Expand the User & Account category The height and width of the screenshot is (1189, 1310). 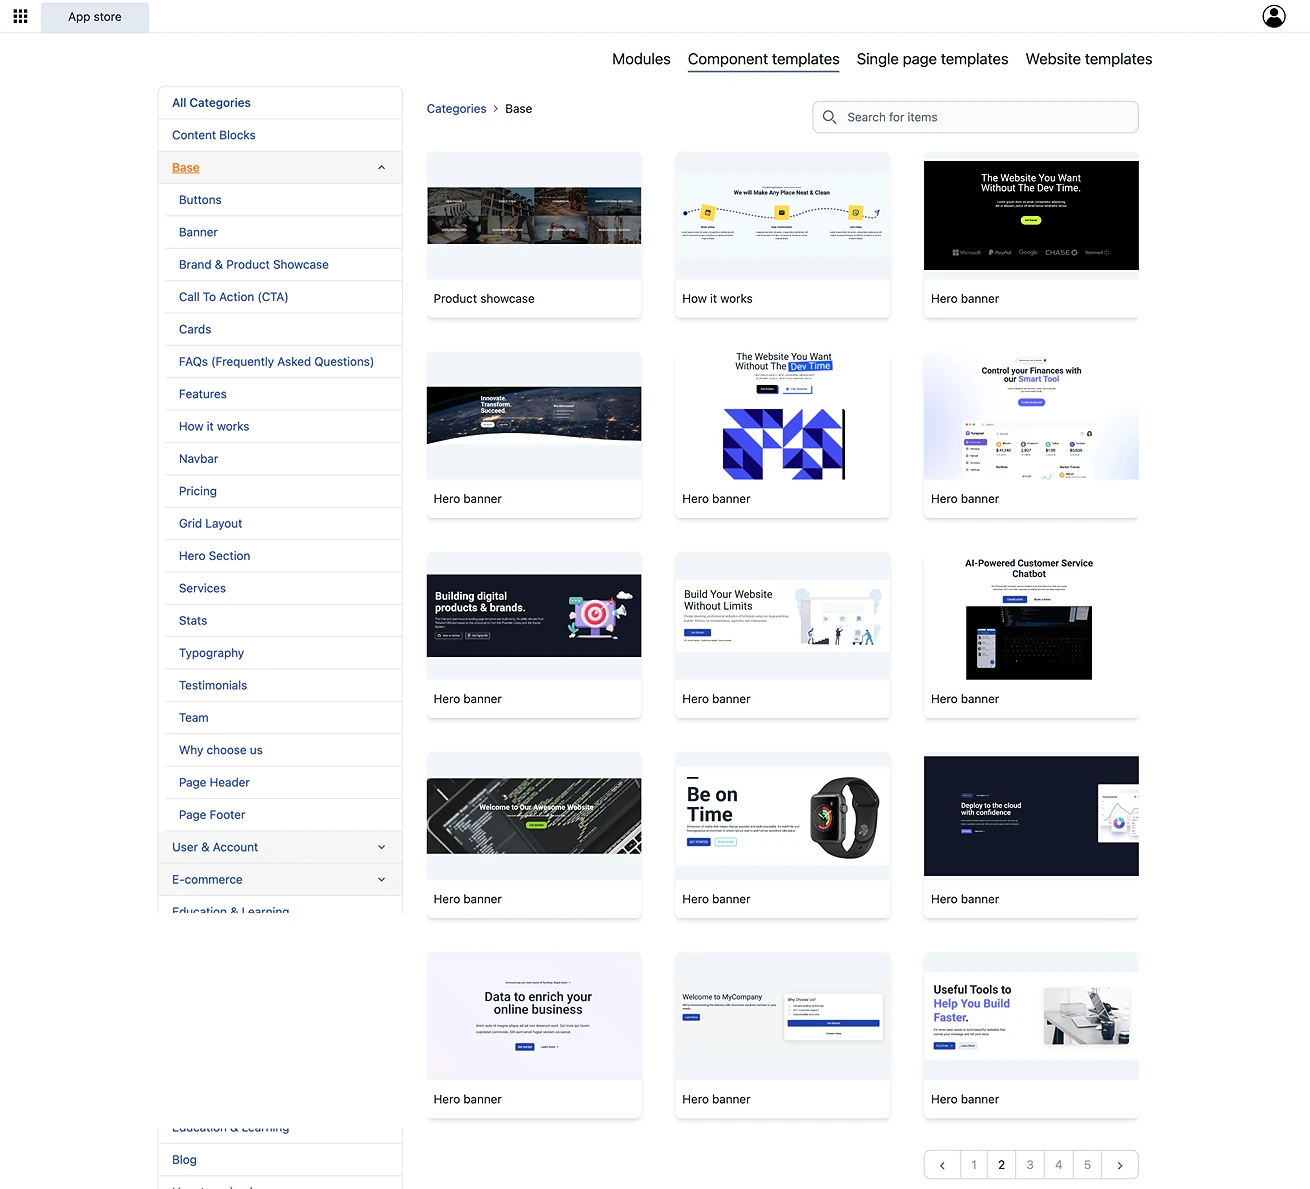(381, 847)
